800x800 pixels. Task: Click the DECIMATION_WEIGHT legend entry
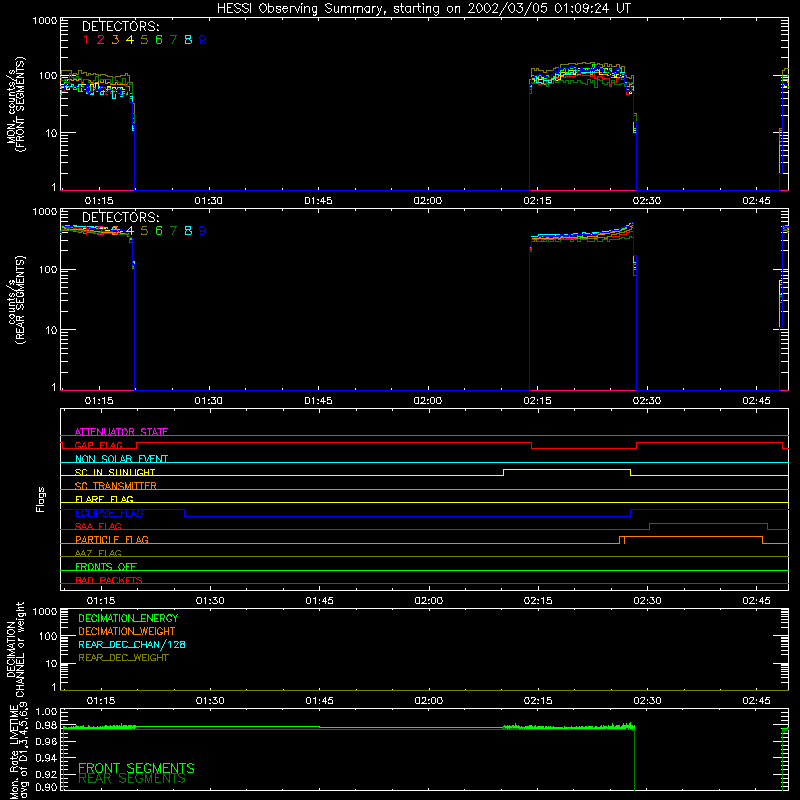pos(127,631)
